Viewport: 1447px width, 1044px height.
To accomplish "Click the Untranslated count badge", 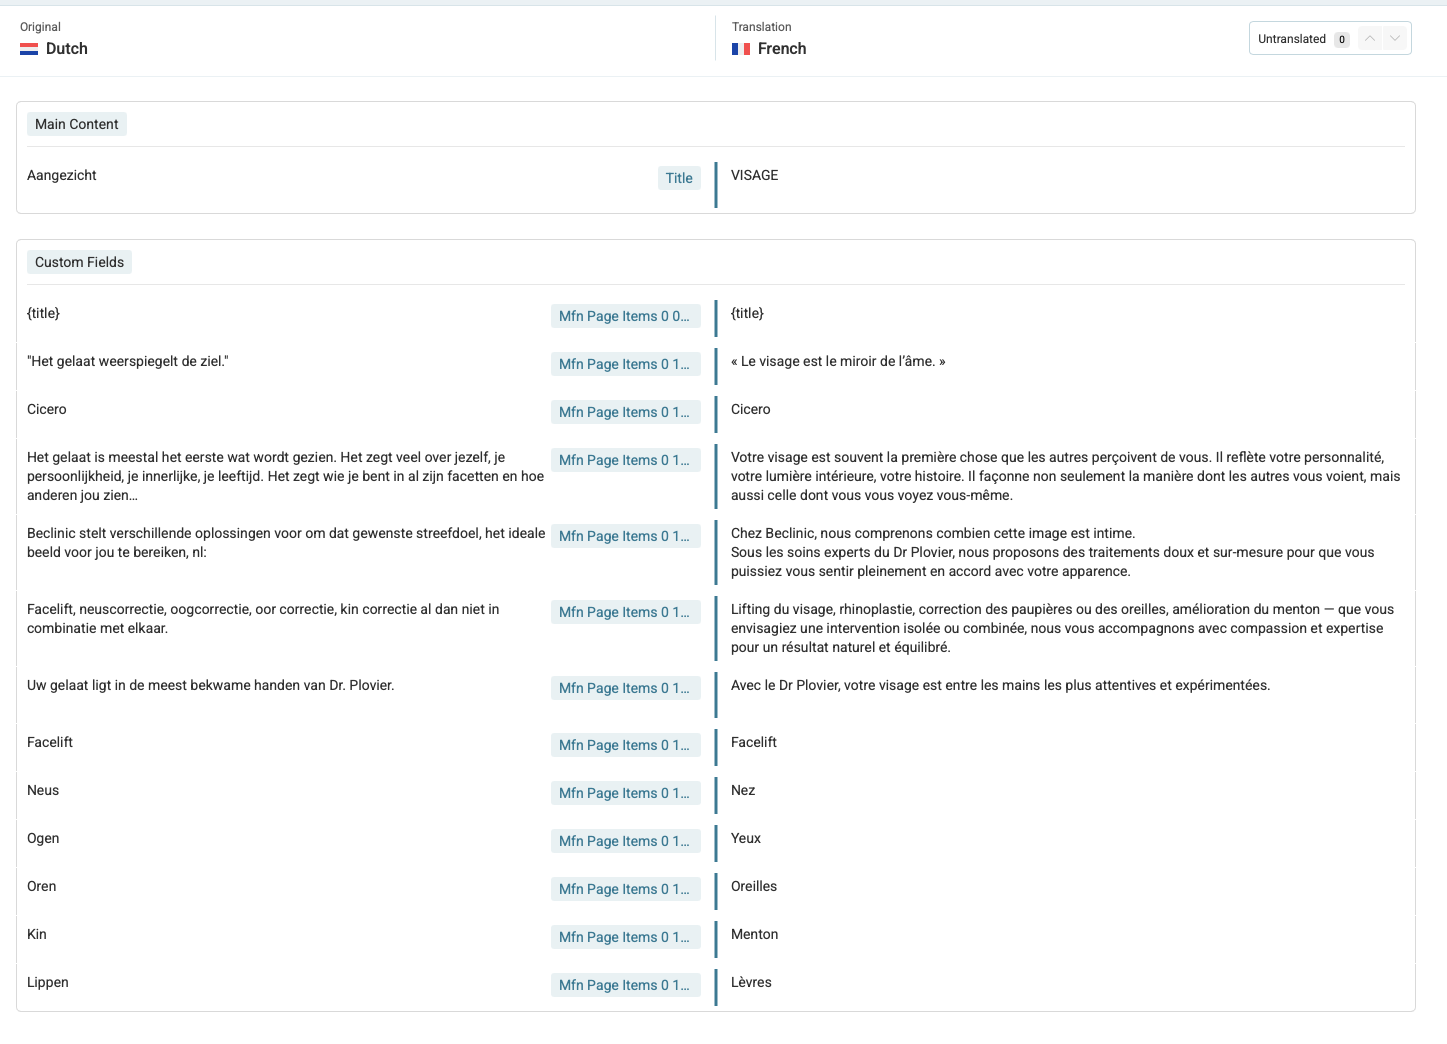I will pos(1342,40).
